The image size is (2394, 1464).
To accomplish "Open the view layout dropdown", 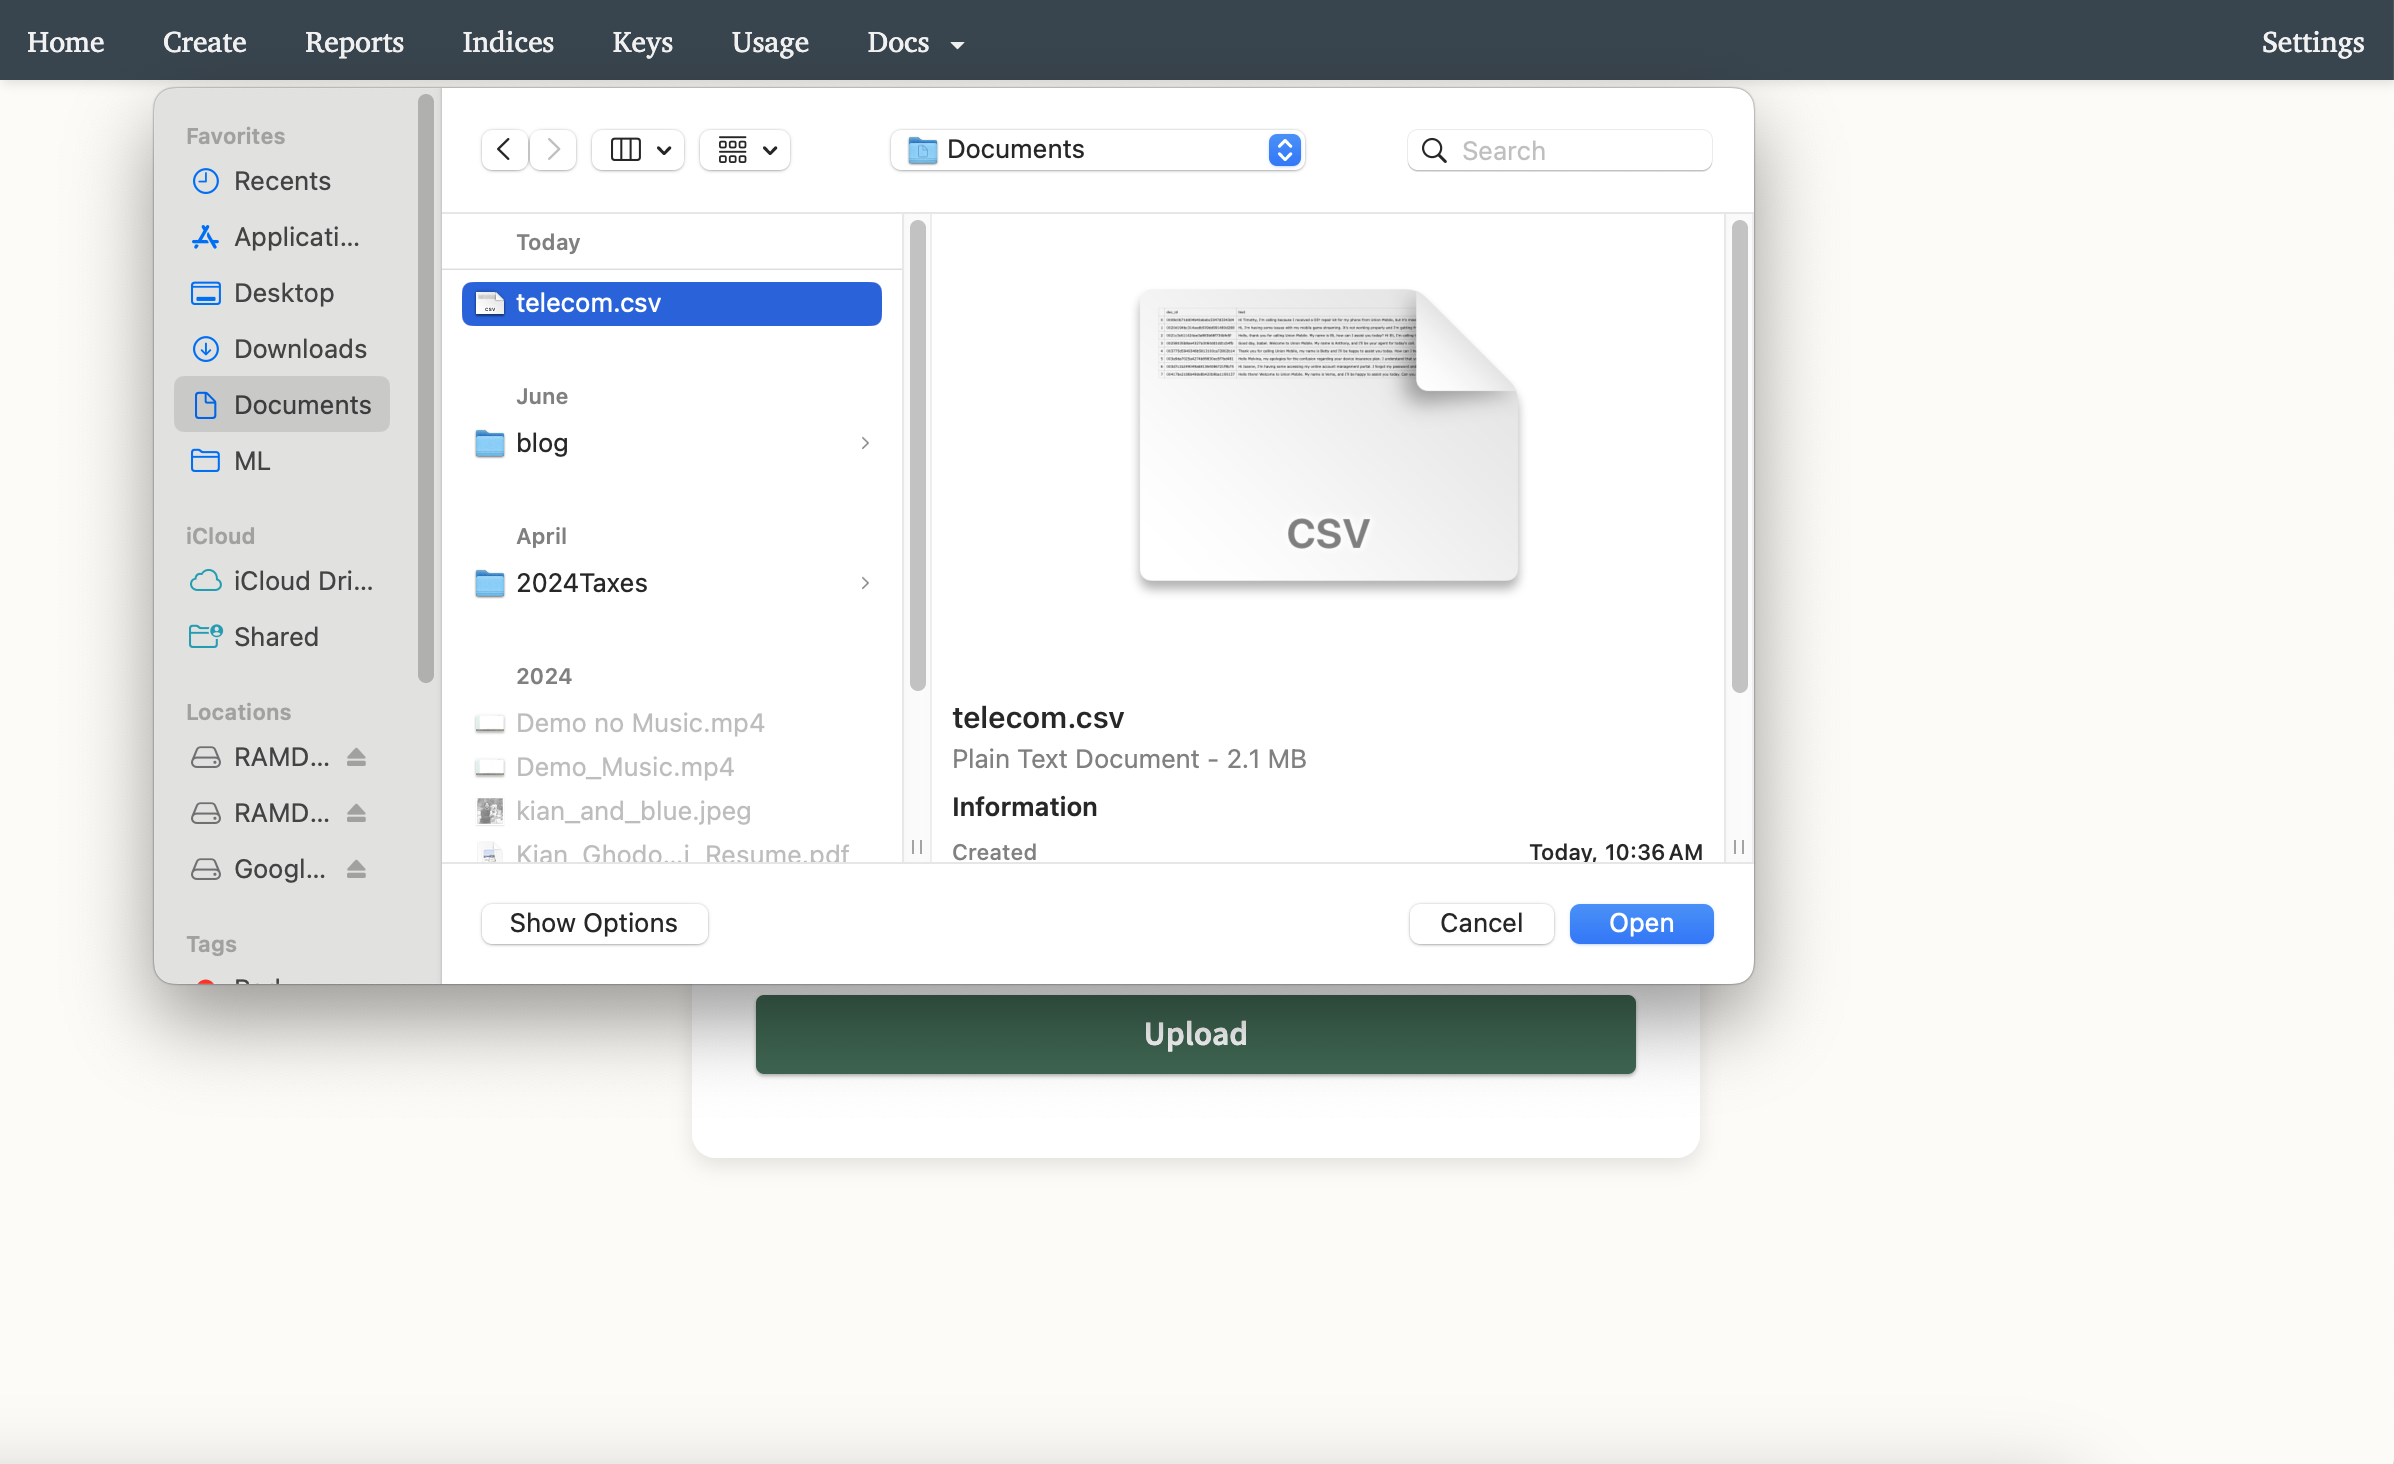I will coord(637,149).
